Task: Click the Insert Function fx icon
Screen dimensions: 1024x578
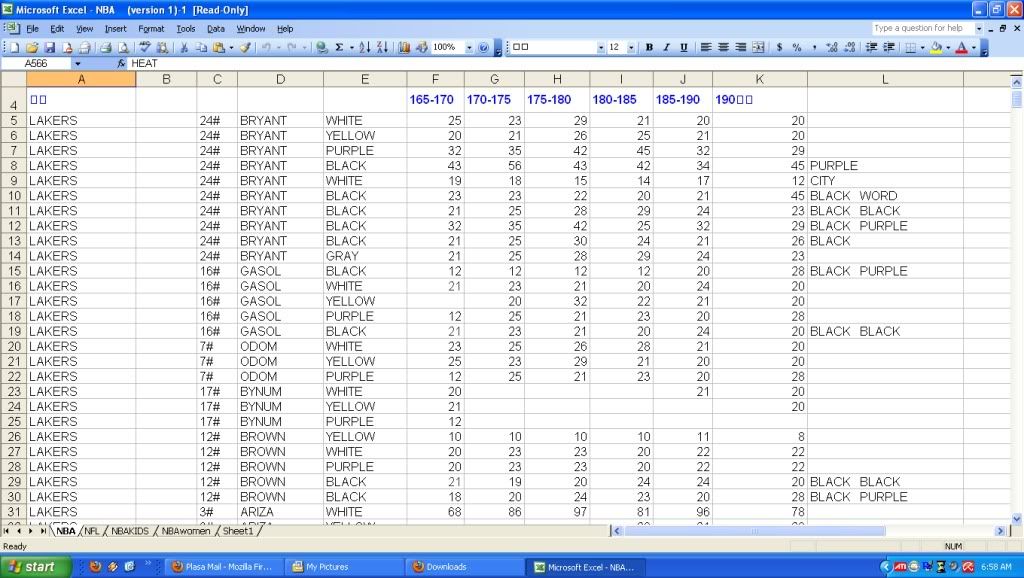Action: 121,63
